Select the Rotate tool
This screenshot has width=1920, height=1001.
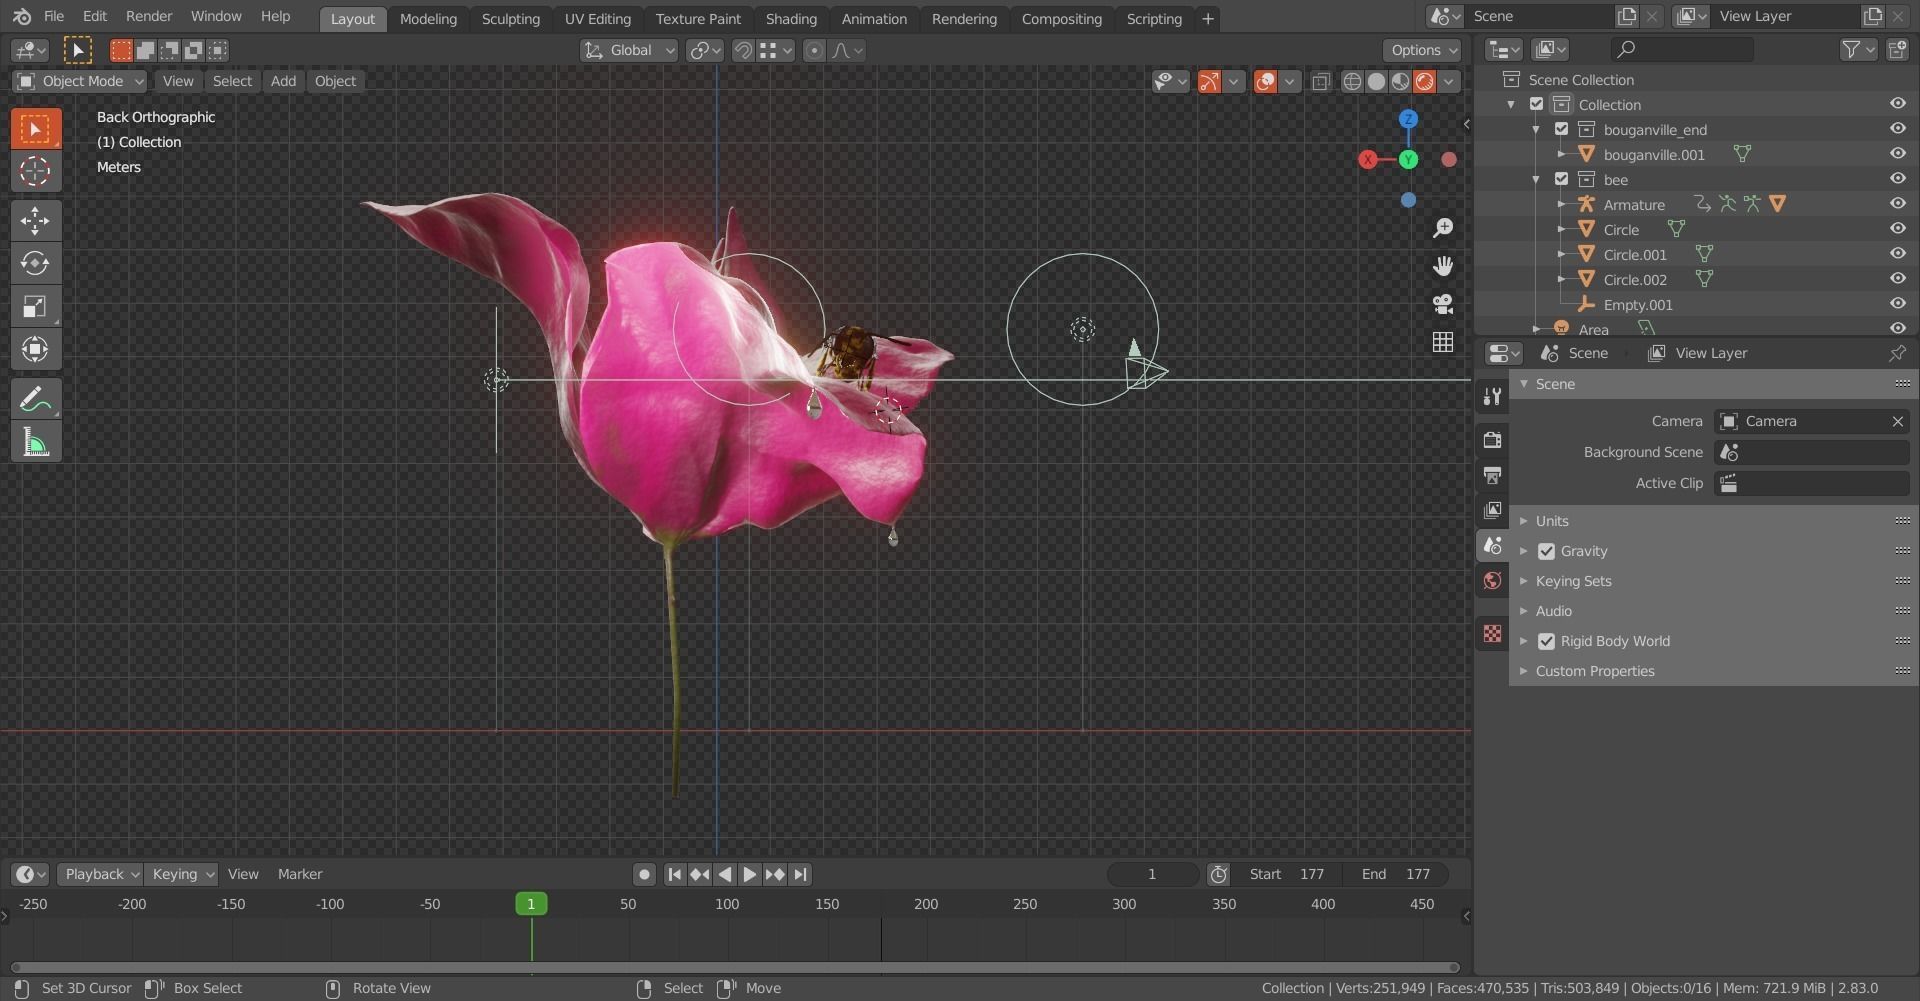point(36,263)
